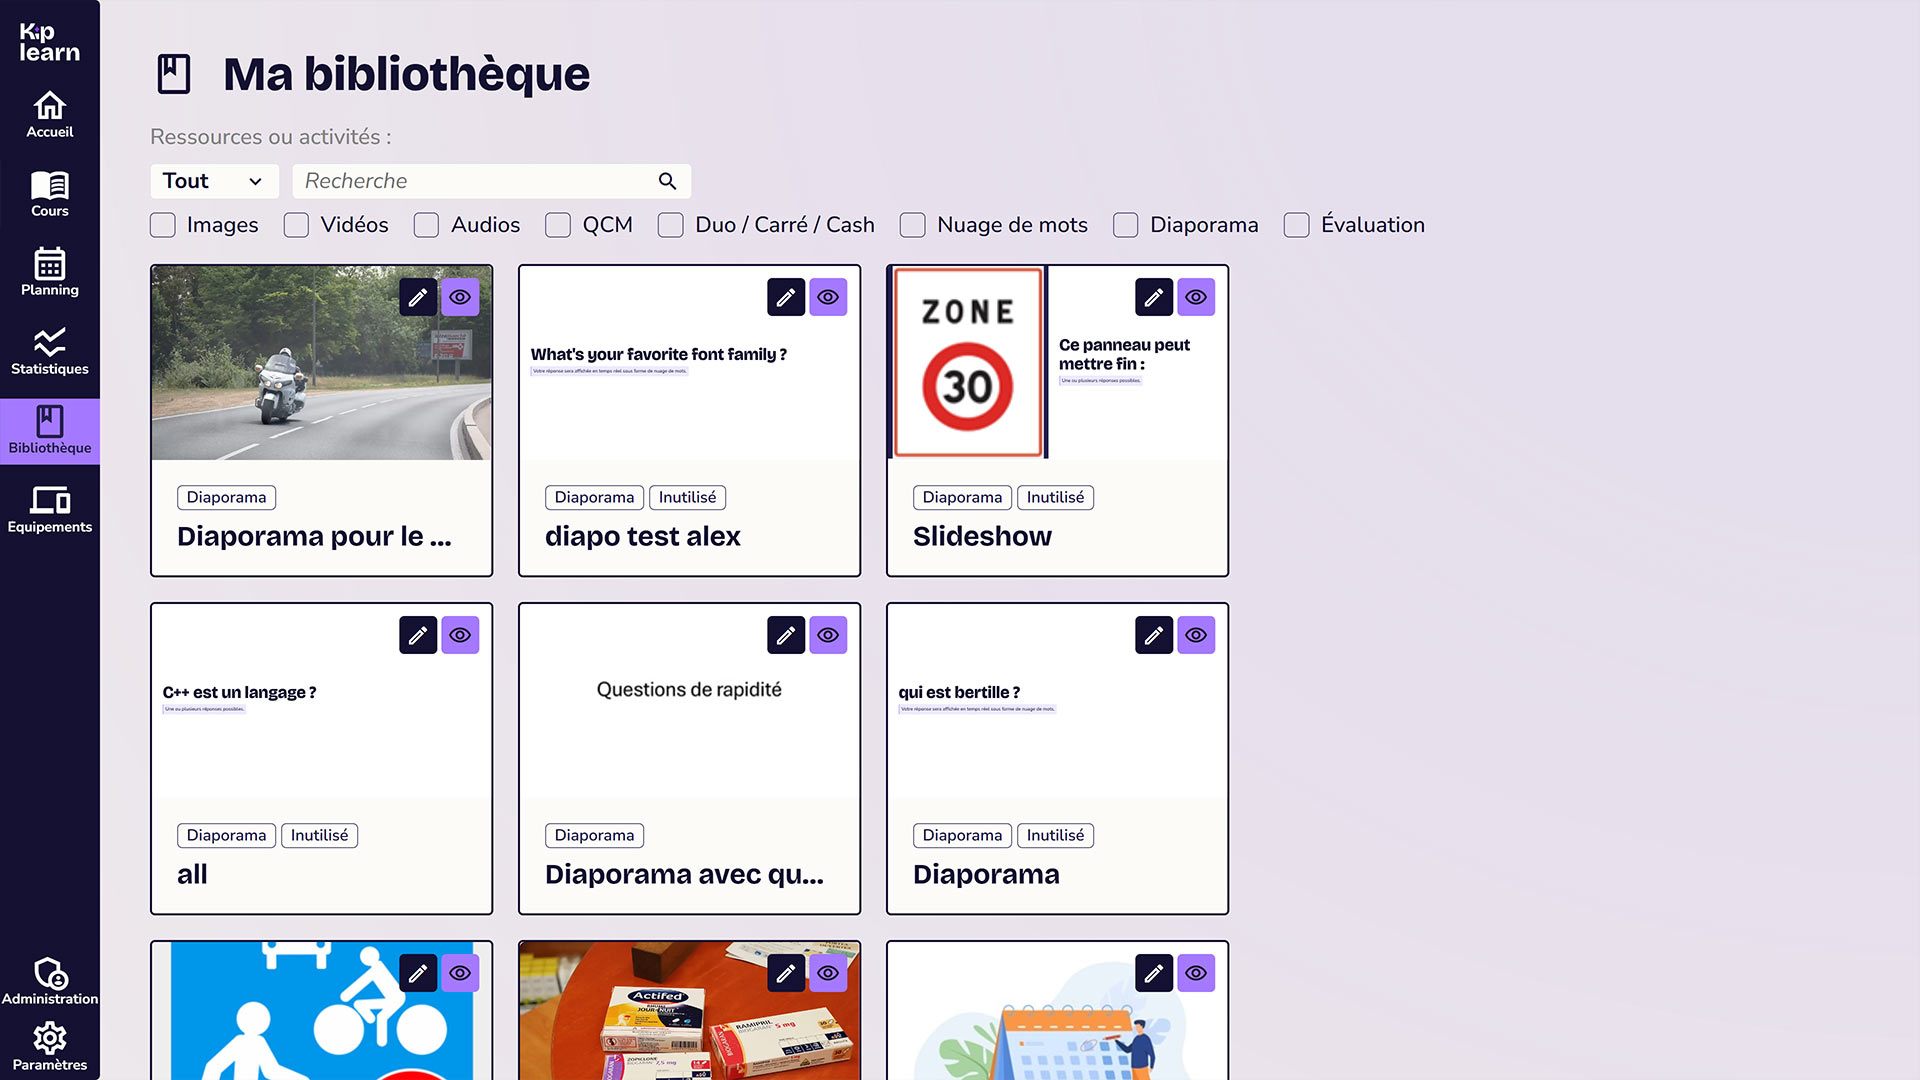The height and width of the screenshot is (1080, 1920).
Task: Edit the calendar illustration card
Action: [1154, 973]
